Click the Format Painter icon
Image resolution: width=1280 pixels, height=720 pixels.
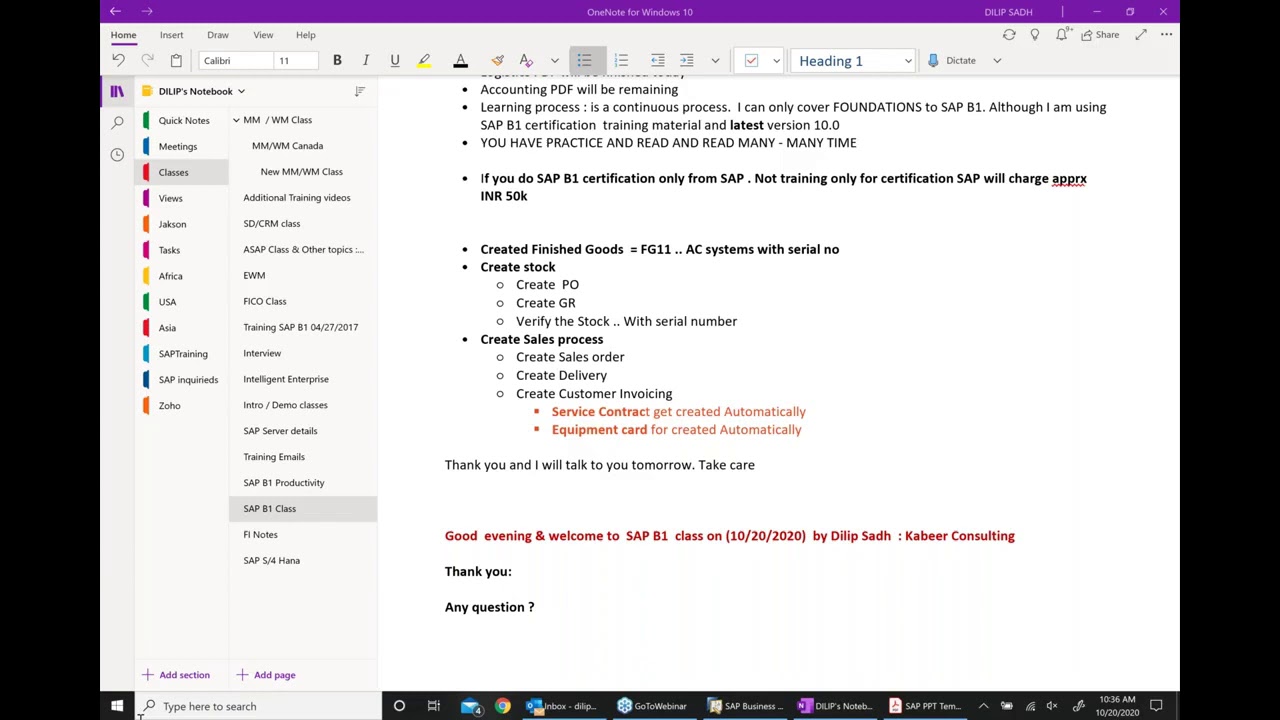coord(497,61)
